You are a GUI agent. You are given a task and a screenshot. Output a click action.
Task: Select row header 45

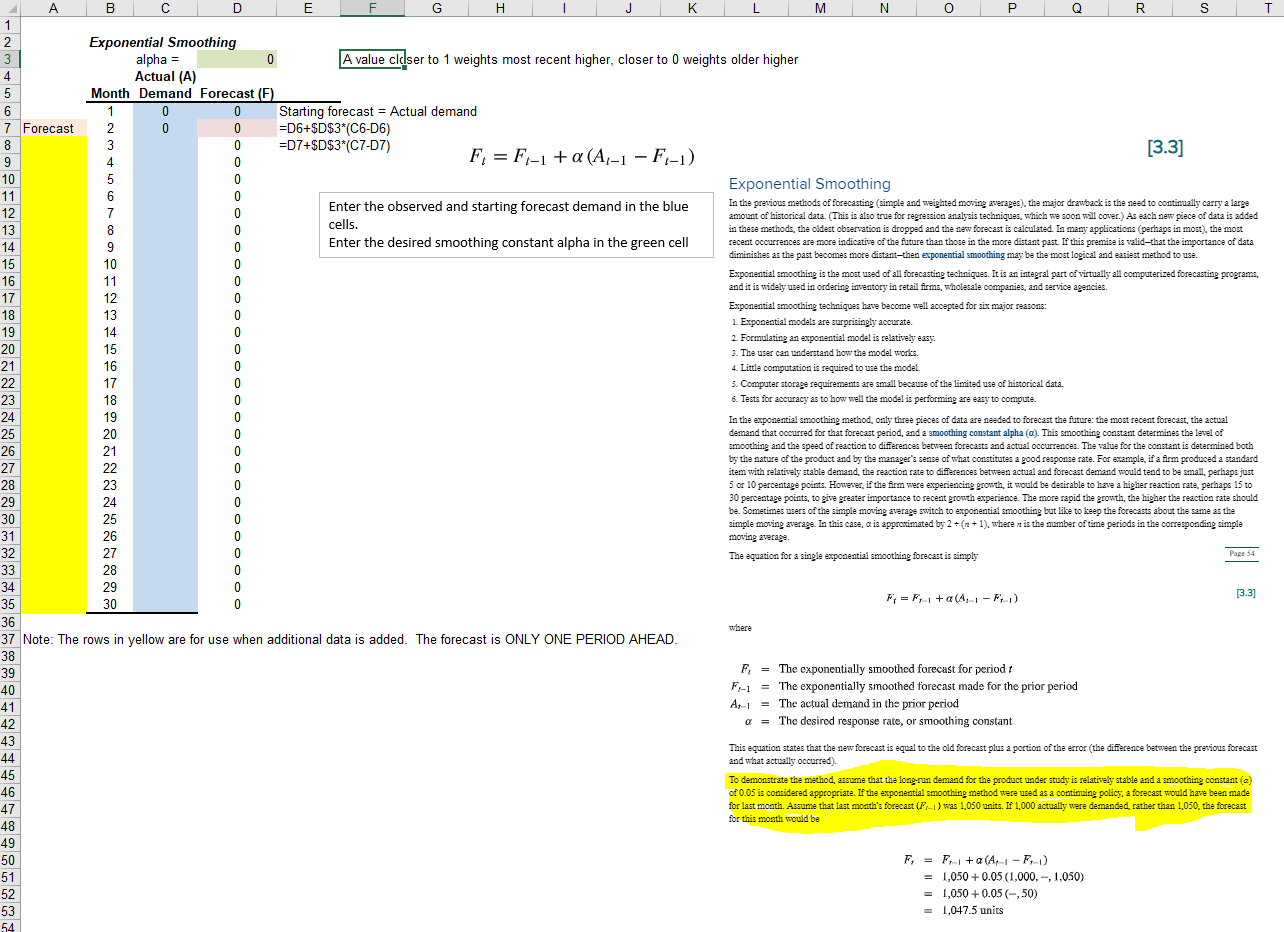click(x=10, y=775)
